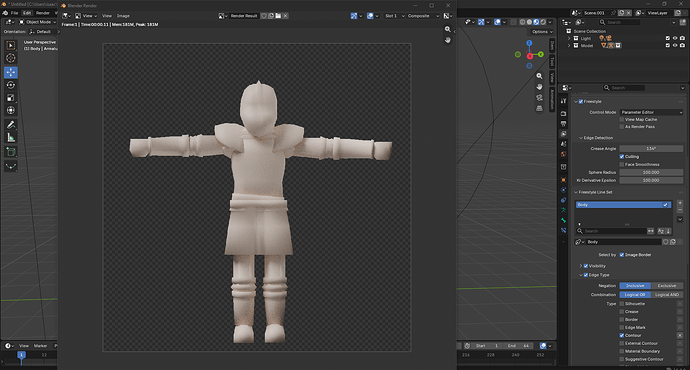This screenshot has width=690, height=370.
Task: Open the View Layer properties tab icon
Action: (564, 134)
